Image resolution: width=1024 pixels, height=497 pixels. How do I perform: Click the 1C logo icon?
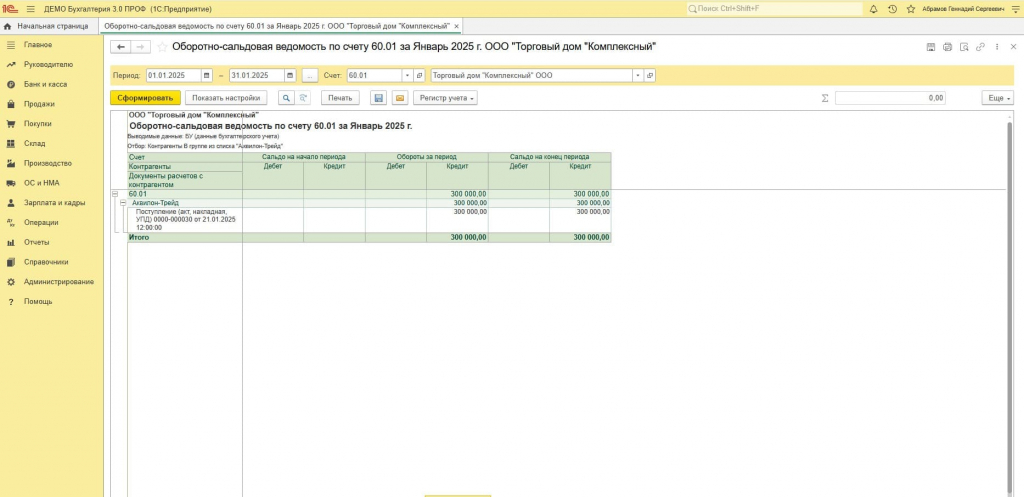tap(10, 9)
